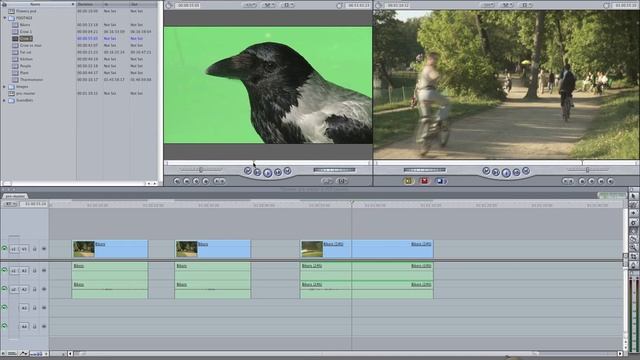Expand the bottom bin below pre-master in Browser
This screenshot has width=640, height=360.
coord(5,100)
